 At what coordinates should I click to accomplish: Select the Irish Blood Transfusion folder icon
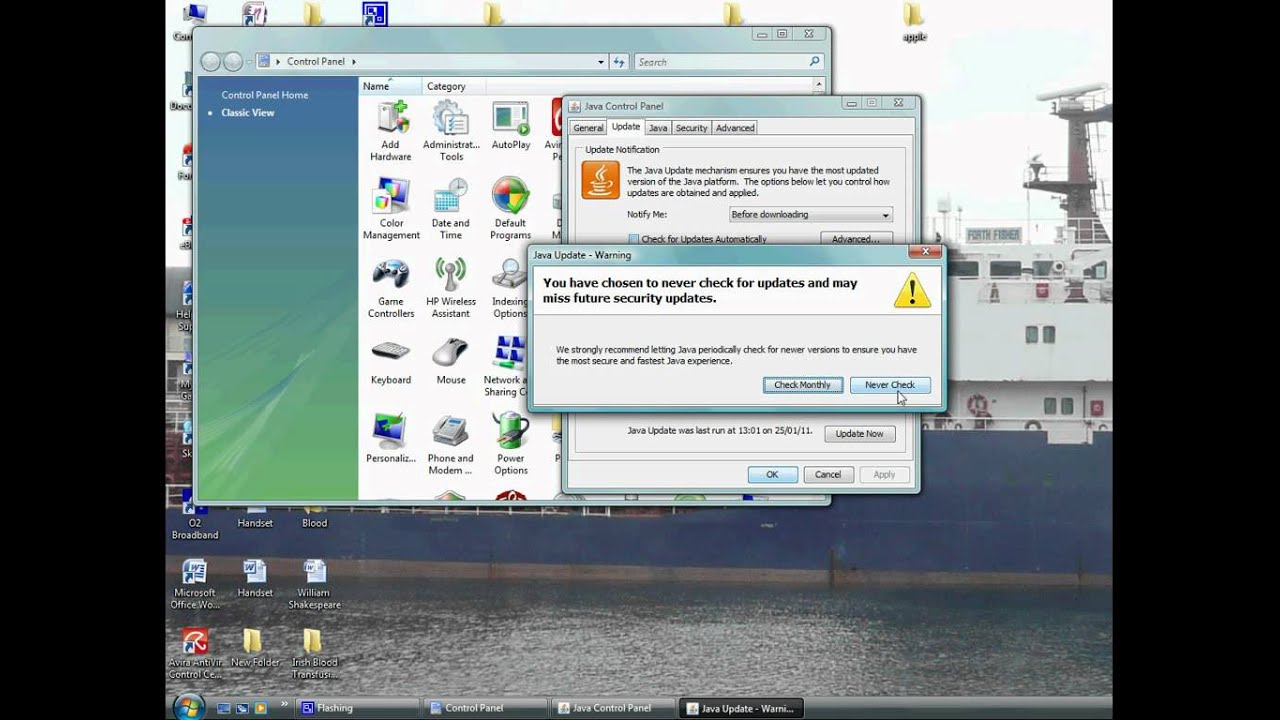[314, 654]
